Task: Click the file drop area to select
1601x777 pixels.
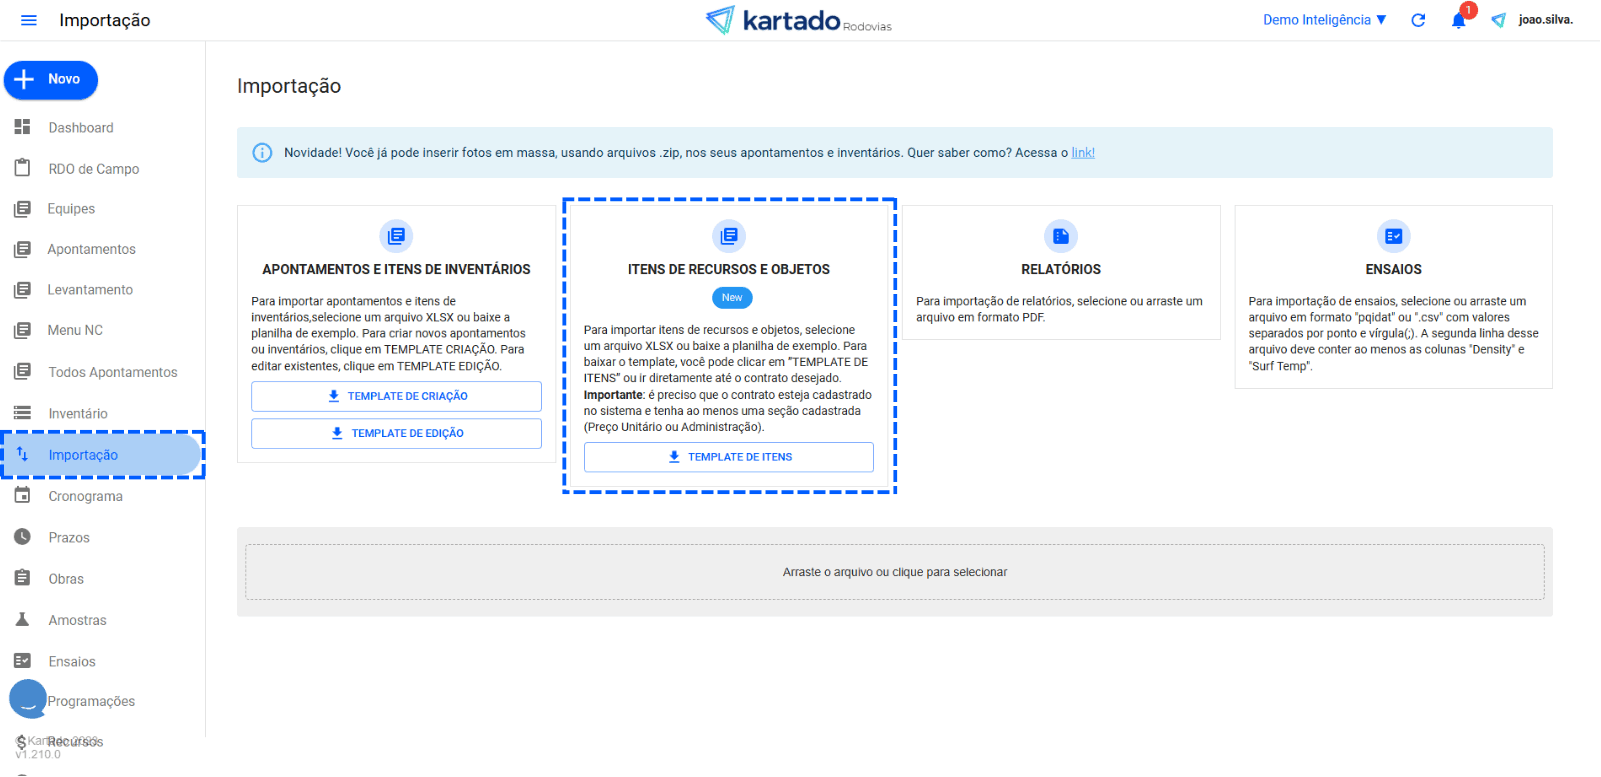Action: (894, 572)
